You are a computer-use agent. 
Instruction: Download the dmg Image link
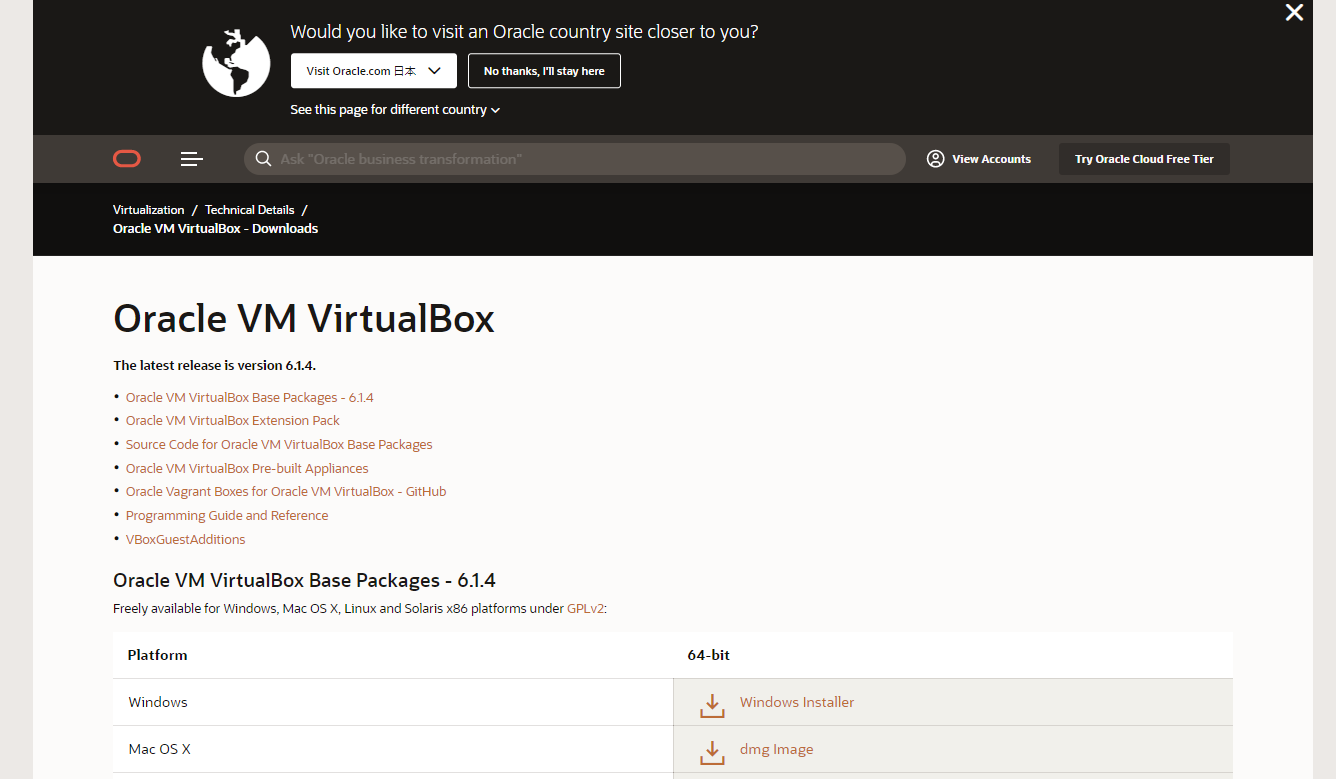776,749
